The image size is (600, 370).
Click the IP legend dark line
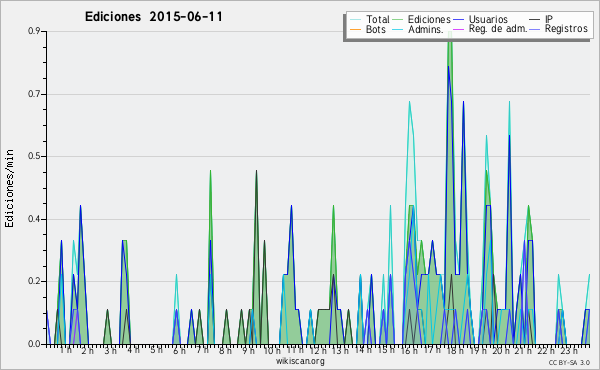pos(535,19)
